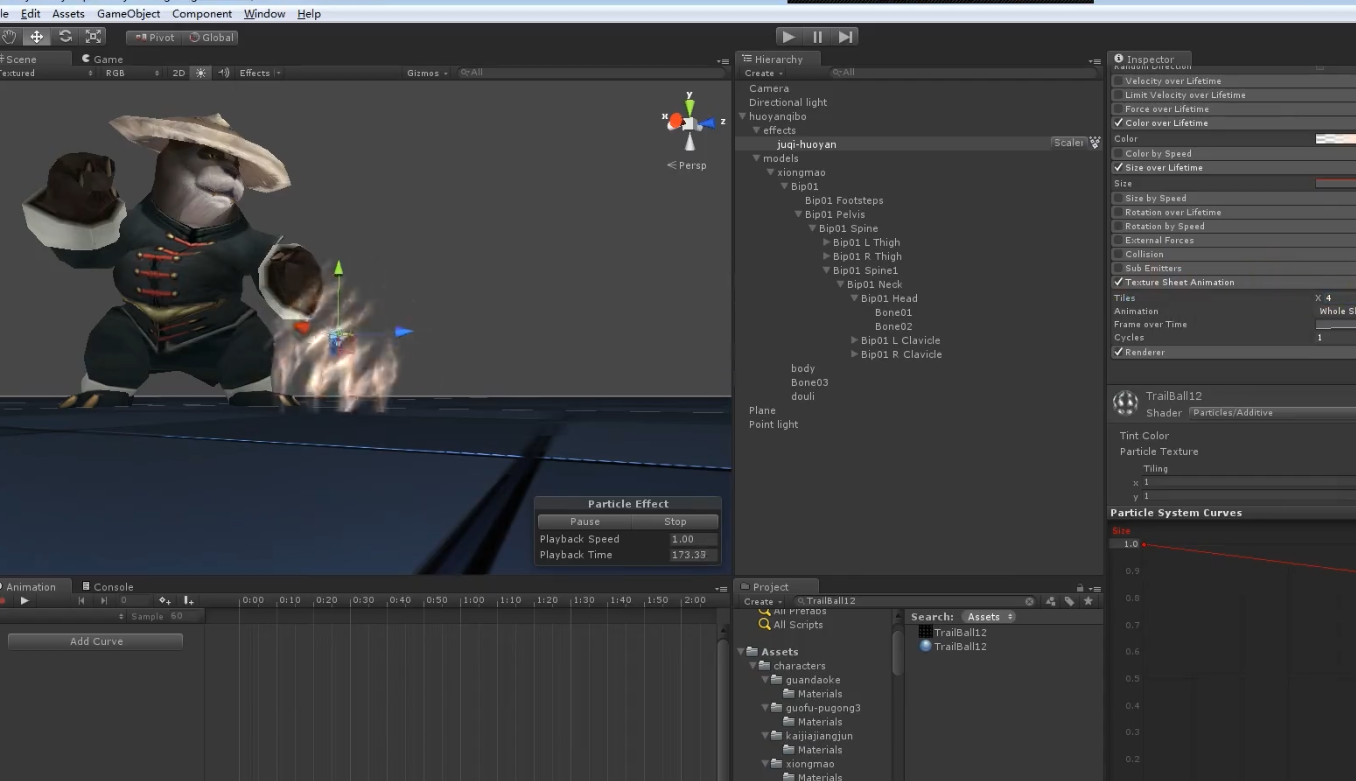
Task: Open the Window menu
Action: (264, 14)
